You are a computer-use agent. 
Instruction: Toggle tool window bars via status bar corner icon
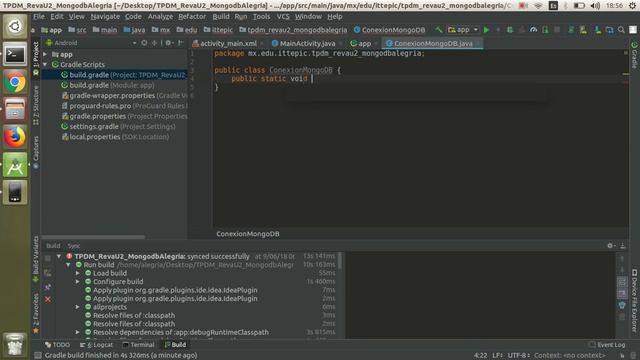(38, 356)
